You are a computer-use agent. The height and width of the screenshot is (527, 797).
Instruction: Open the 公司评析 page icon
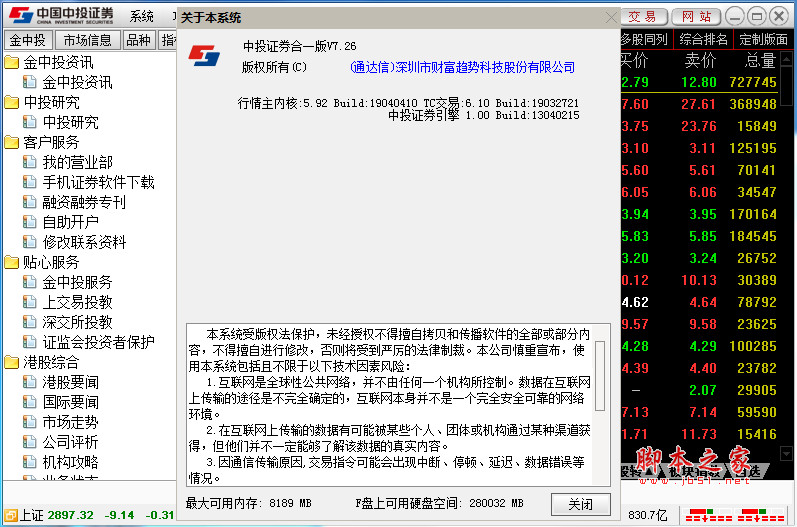pyautogui.click(x=29, y=442)
